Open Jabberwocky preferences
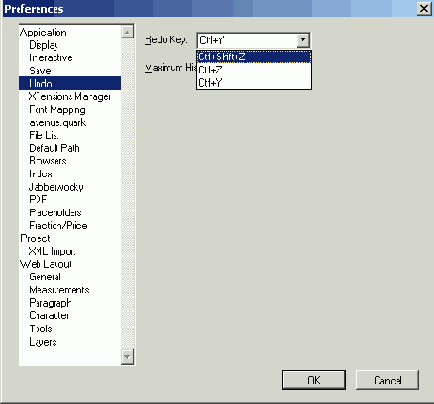This screenshot has height=404, width=434. (56, 187)
